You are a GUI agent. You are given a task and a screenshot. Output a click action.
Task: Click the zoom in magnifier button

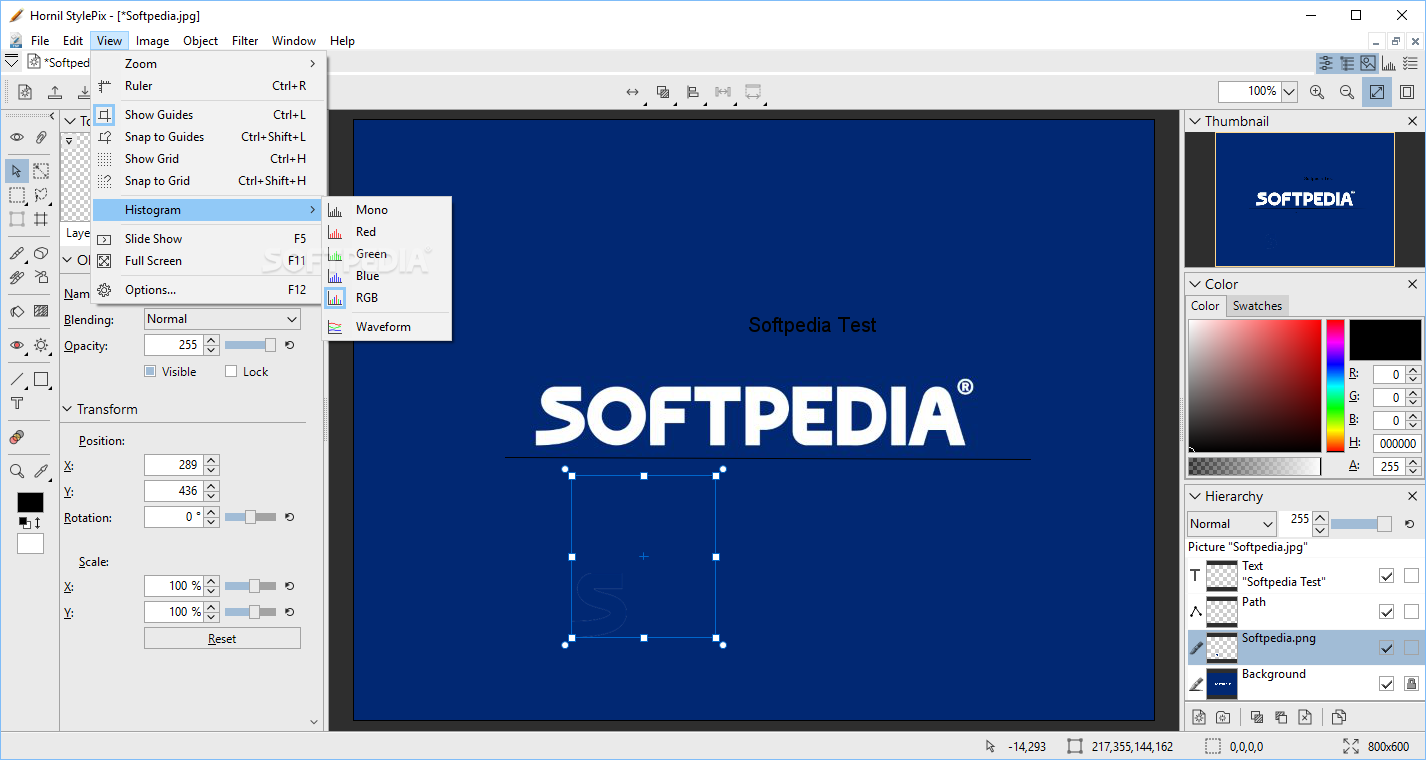pos(1317,91)
